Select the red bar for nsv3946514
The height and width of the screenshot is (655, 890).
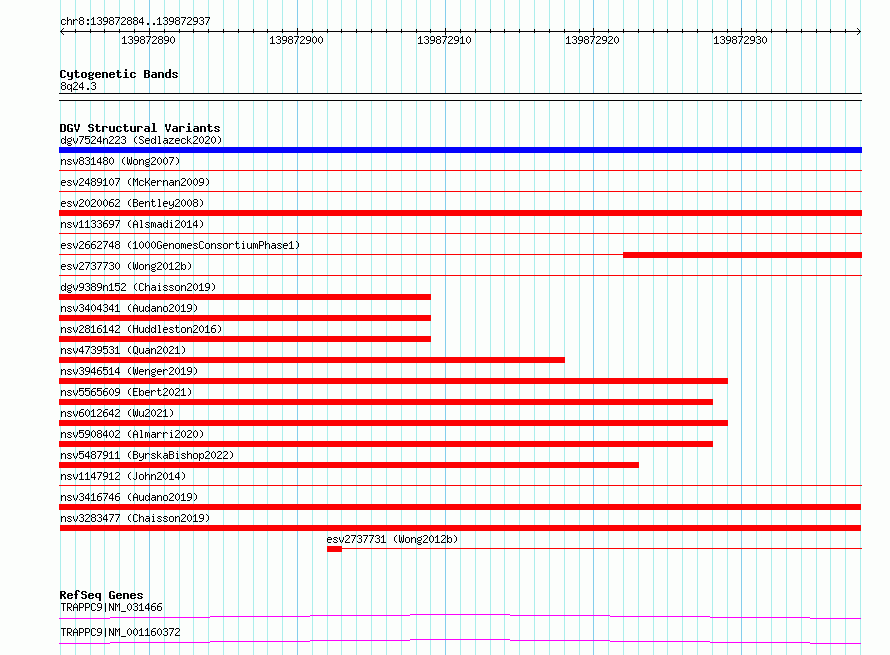(393, 381)
